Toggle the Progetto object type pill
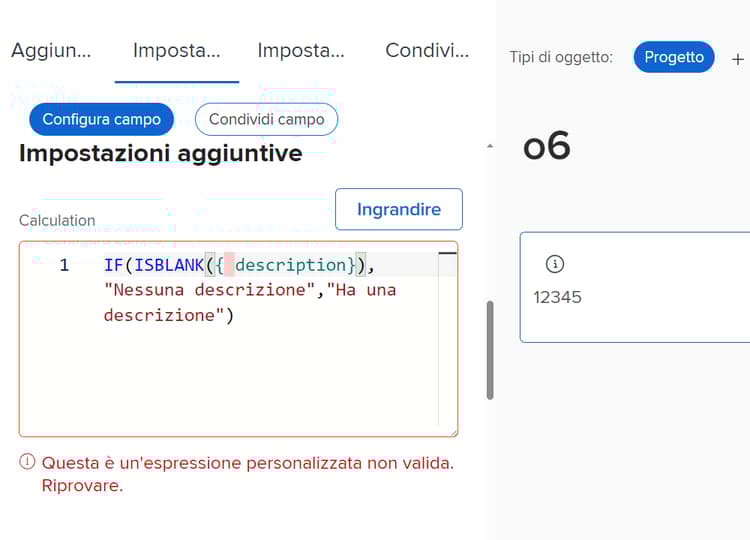The image size is (750, 540). click(x=674, y=57)
